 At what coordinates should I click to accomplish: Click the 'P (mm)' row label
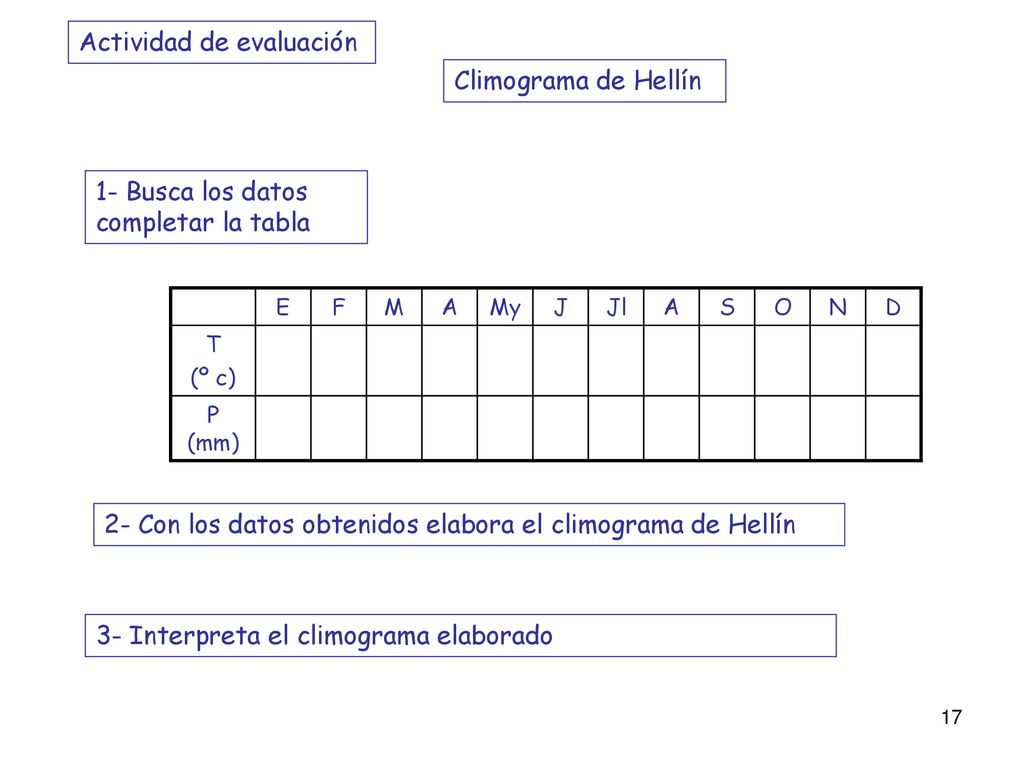click(213, 428)
